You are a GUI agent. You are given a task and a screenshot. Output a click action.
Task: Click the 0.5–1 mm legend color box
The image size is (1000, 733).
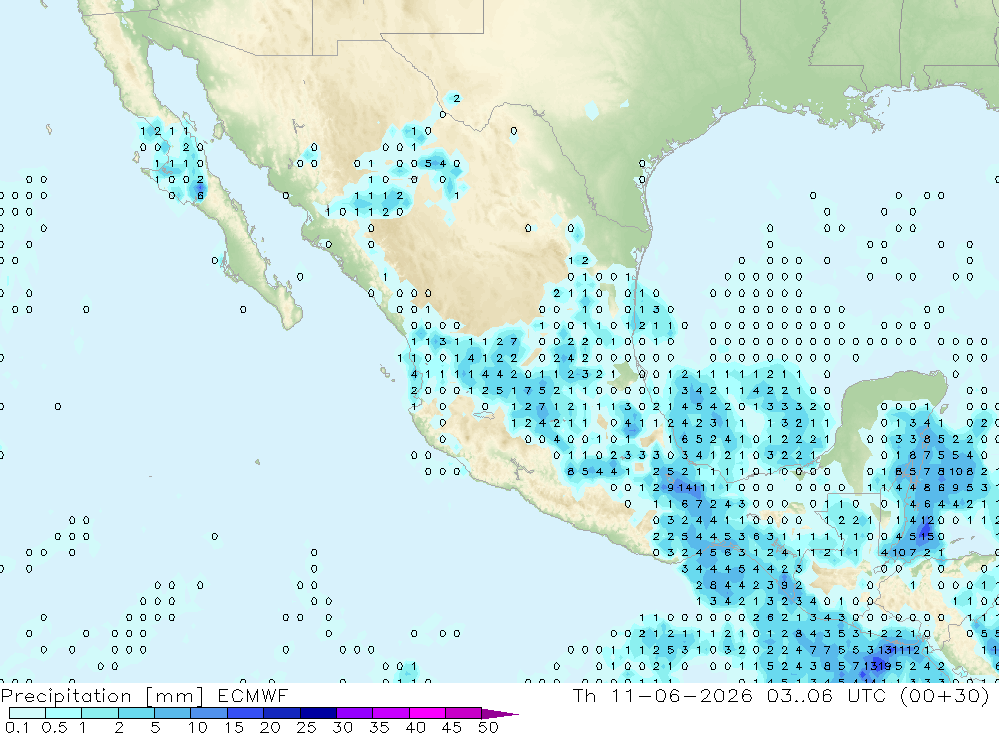tap(63, 713)
